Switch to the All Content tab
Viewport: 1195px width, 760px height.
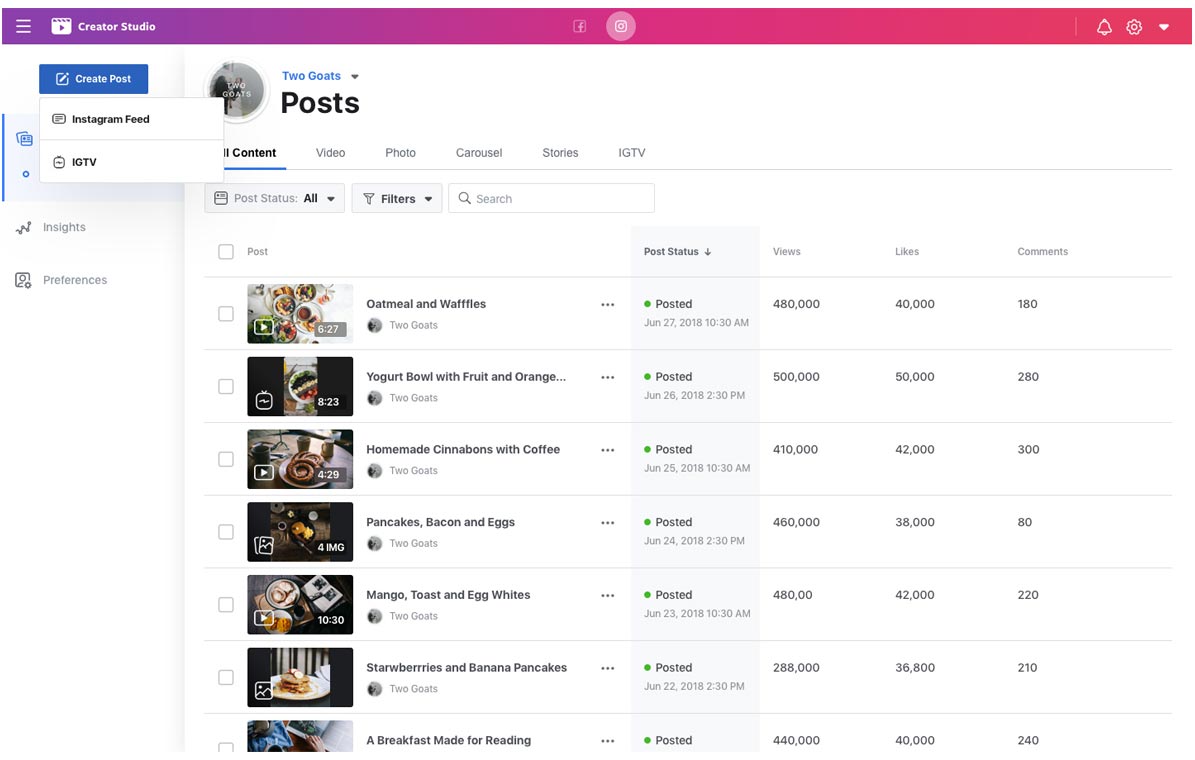(250, 152)
